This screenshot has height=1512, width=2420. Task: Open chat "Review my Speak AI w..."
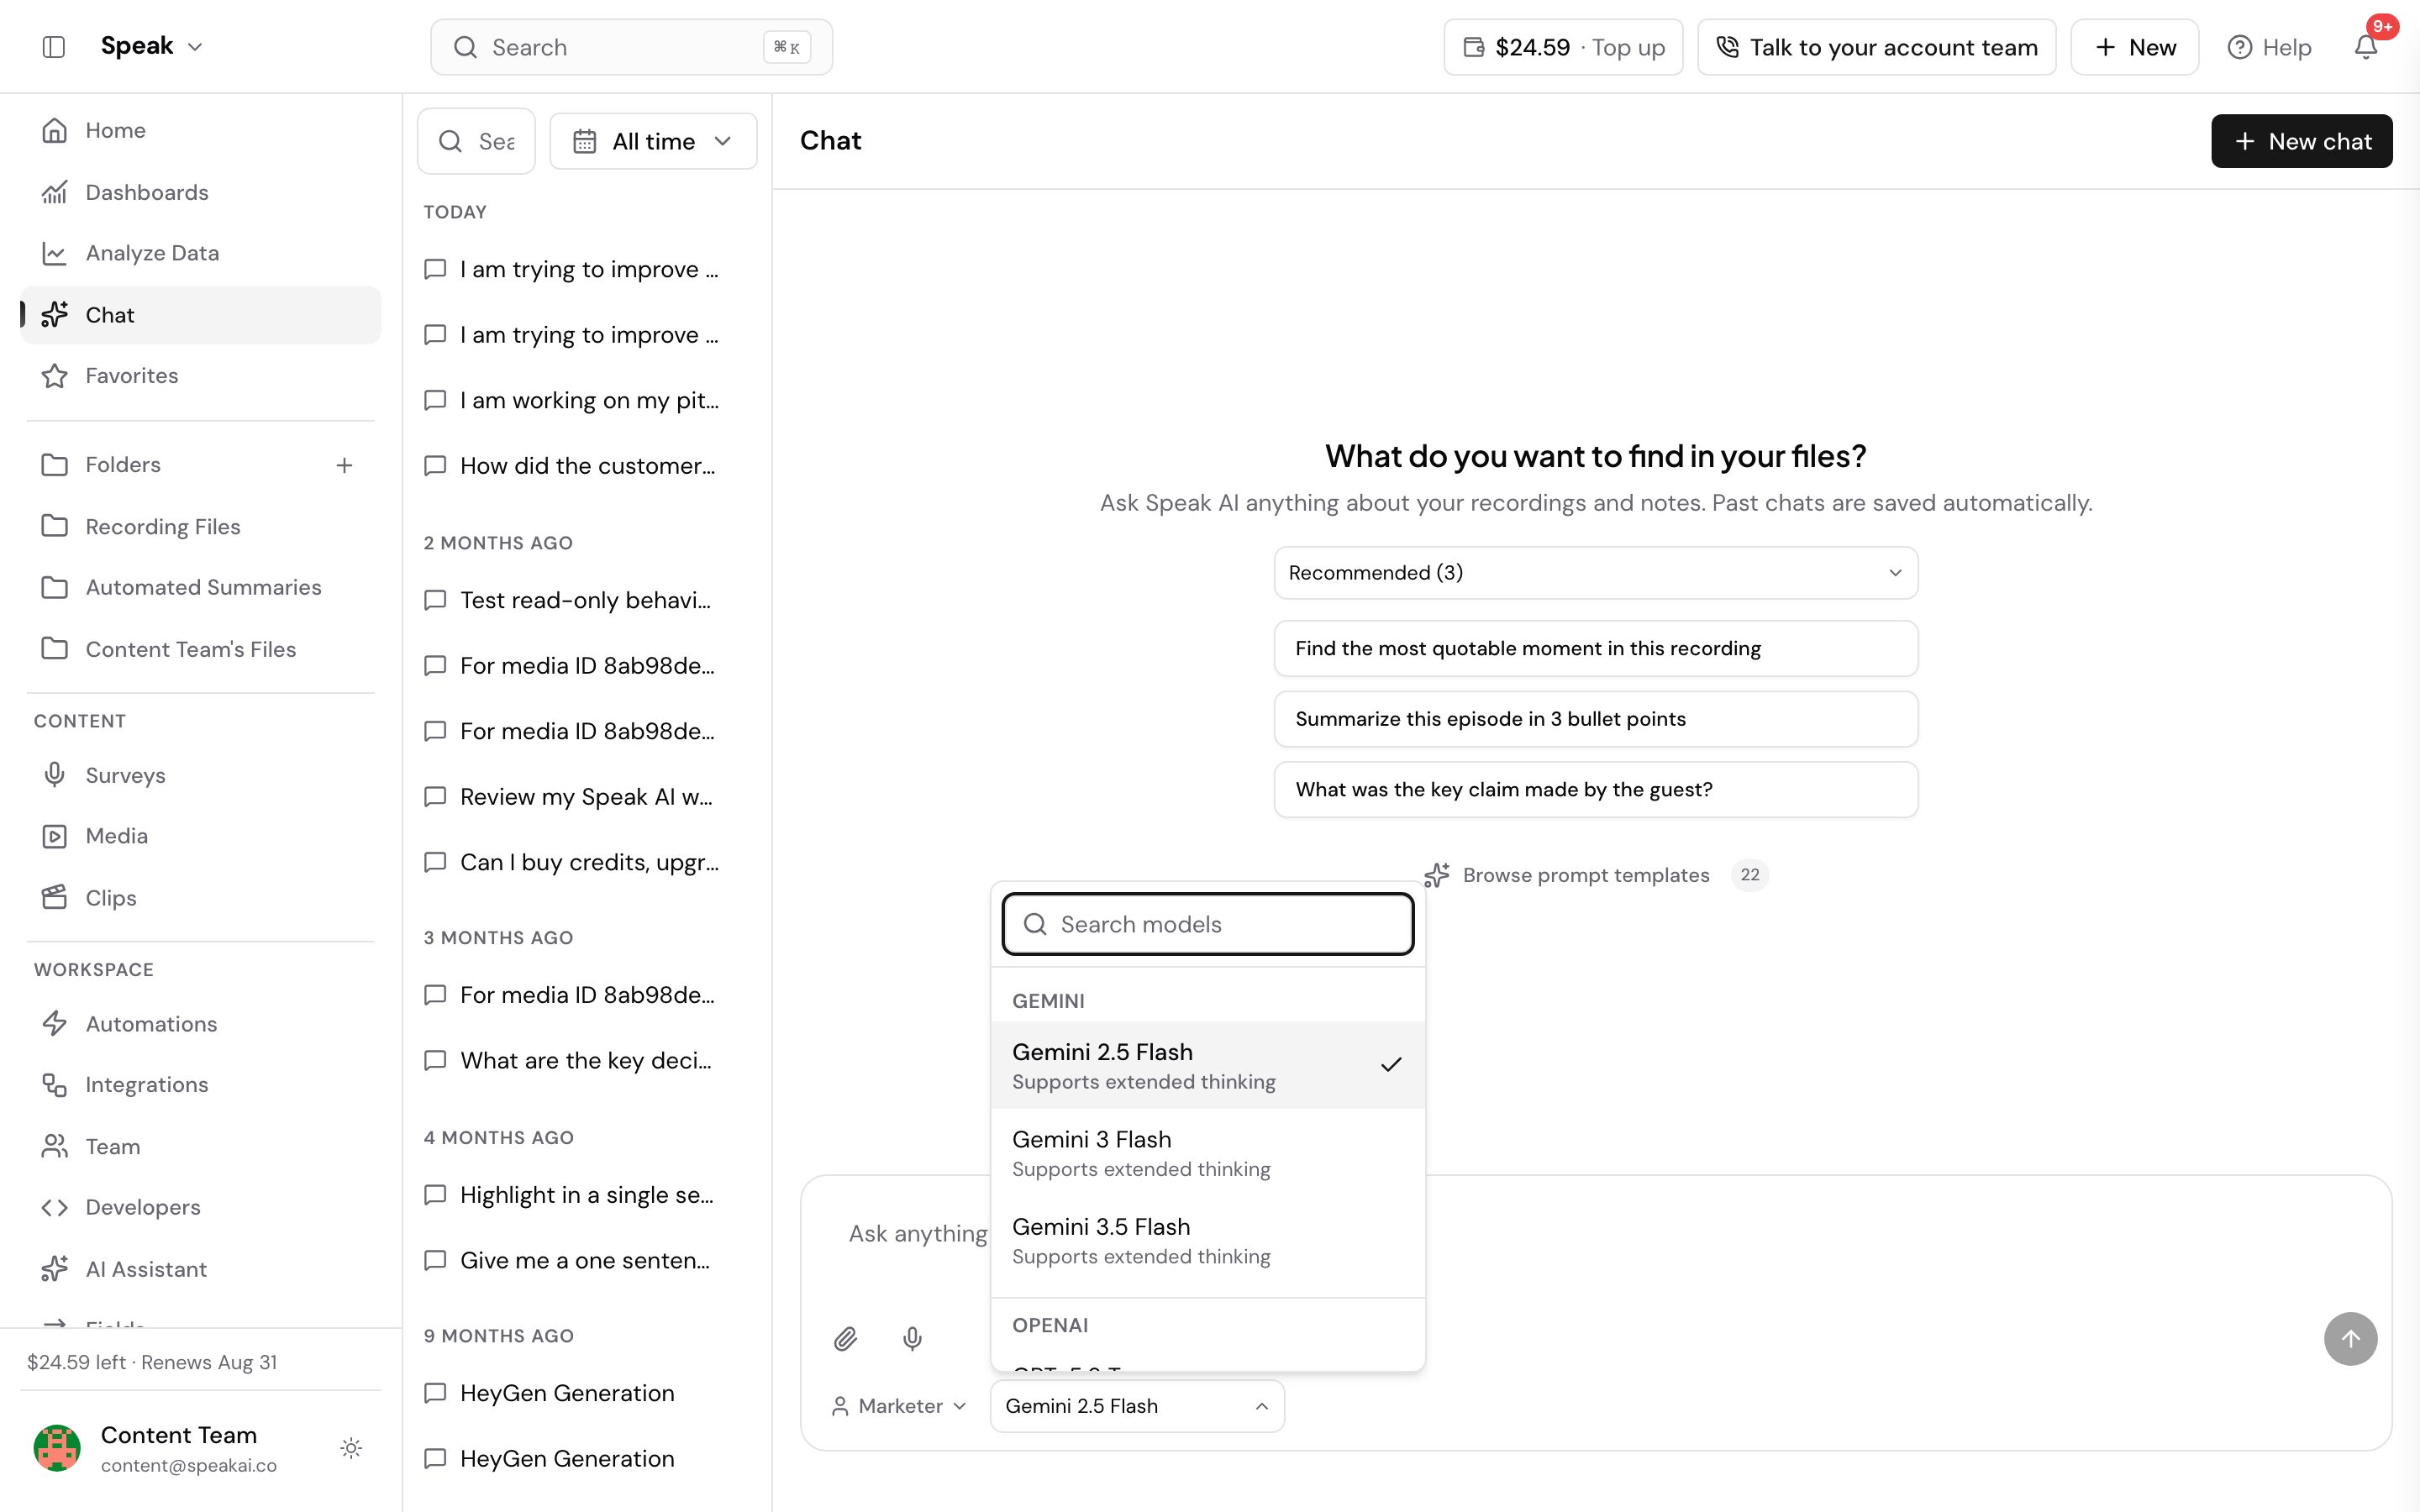tap(572, 797)
